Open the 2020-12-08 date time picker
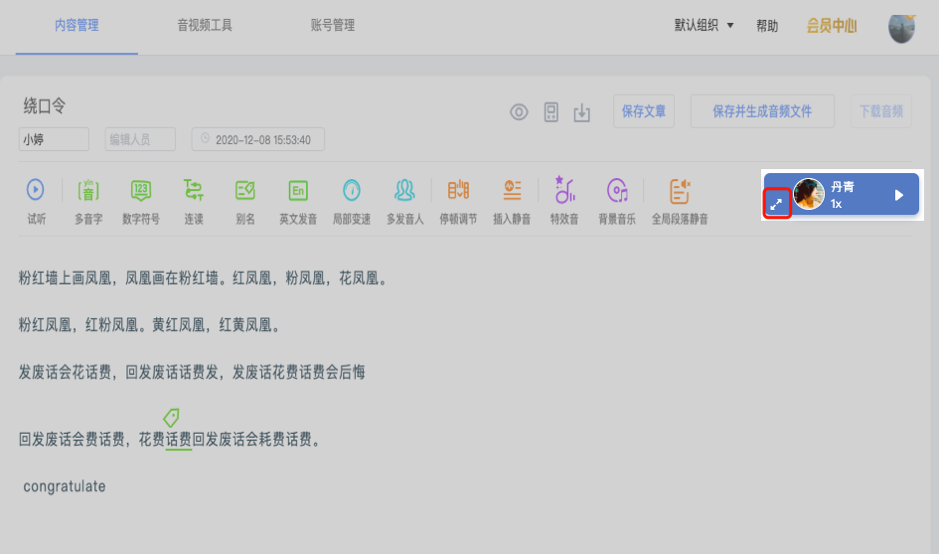Viewport: 939px width, 554px height. coord(258,140)
